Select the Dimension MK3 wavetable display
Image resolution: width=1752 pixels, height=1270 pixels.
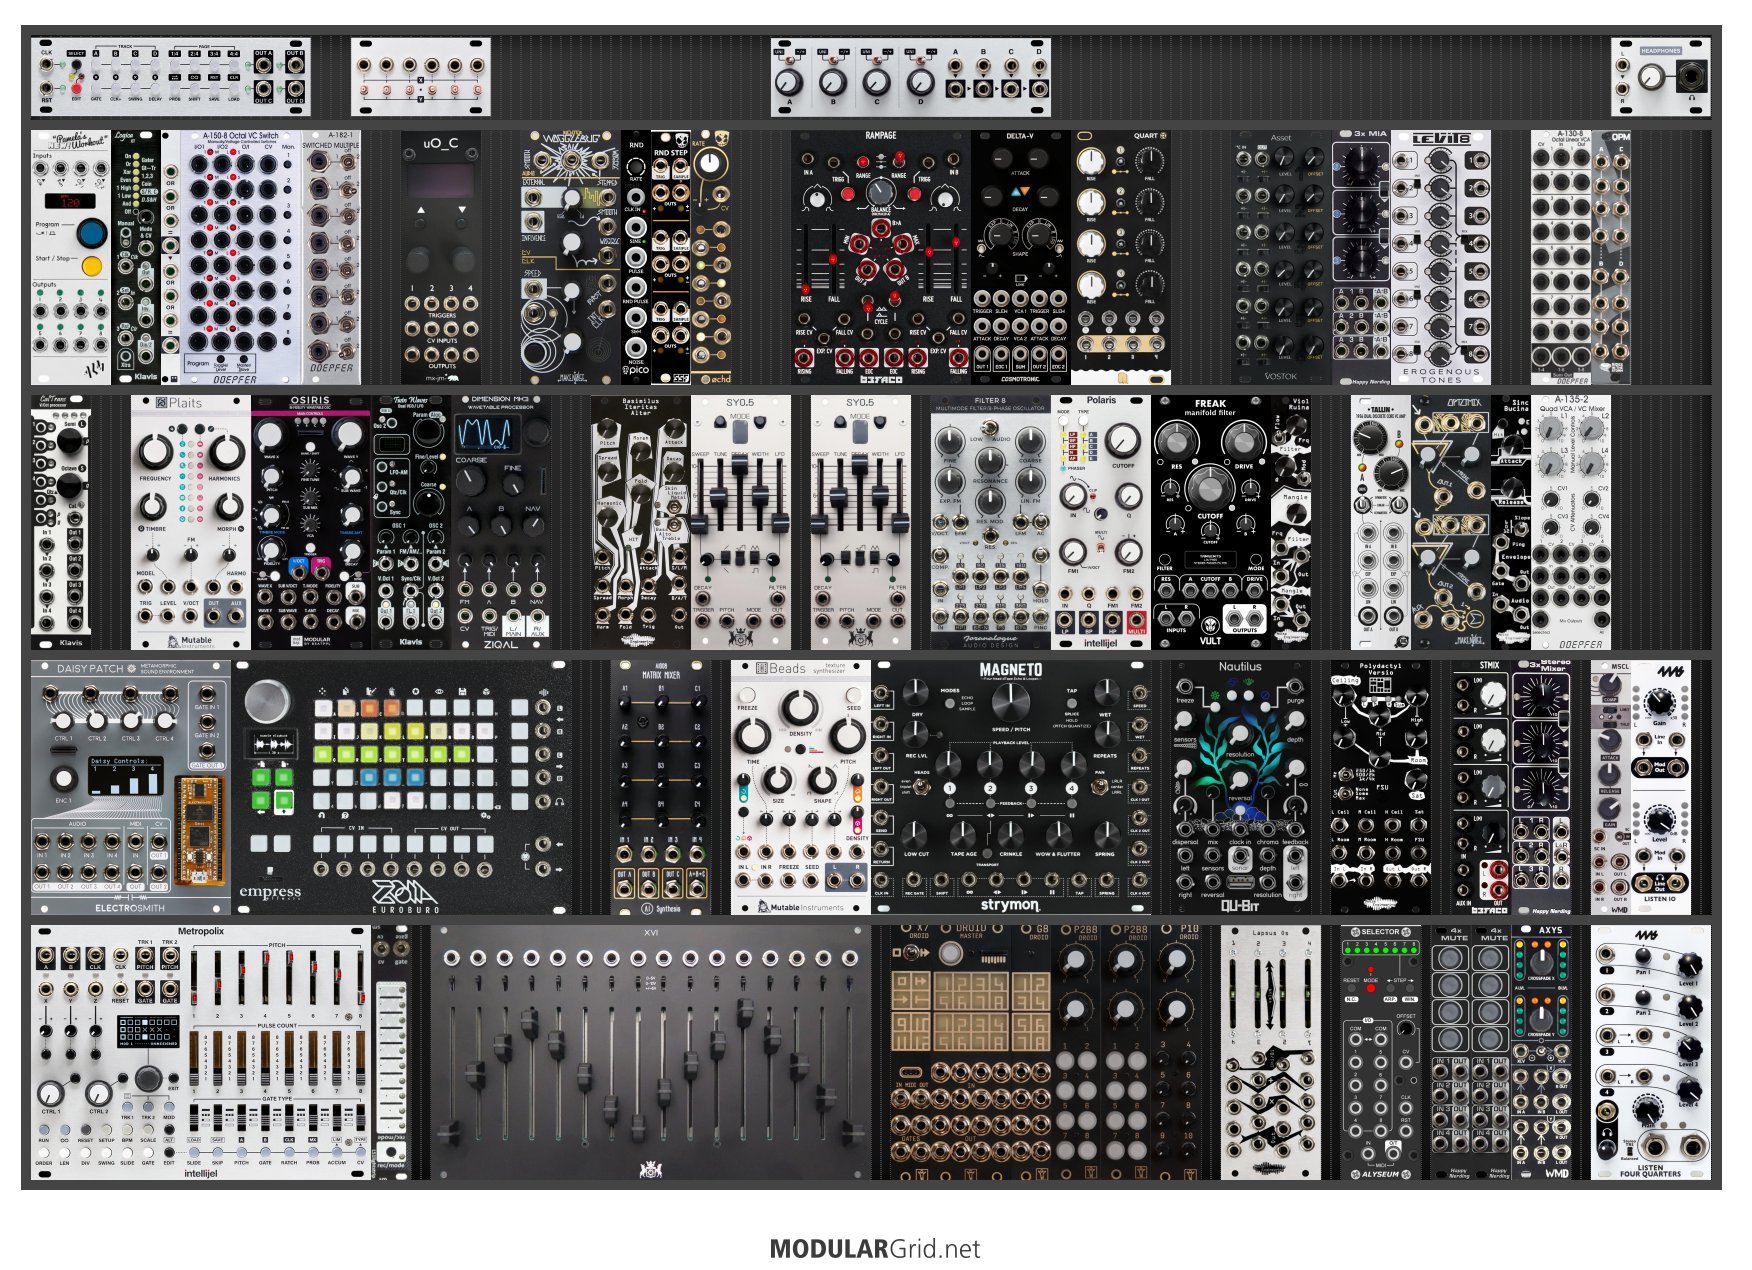pos(485,433)
